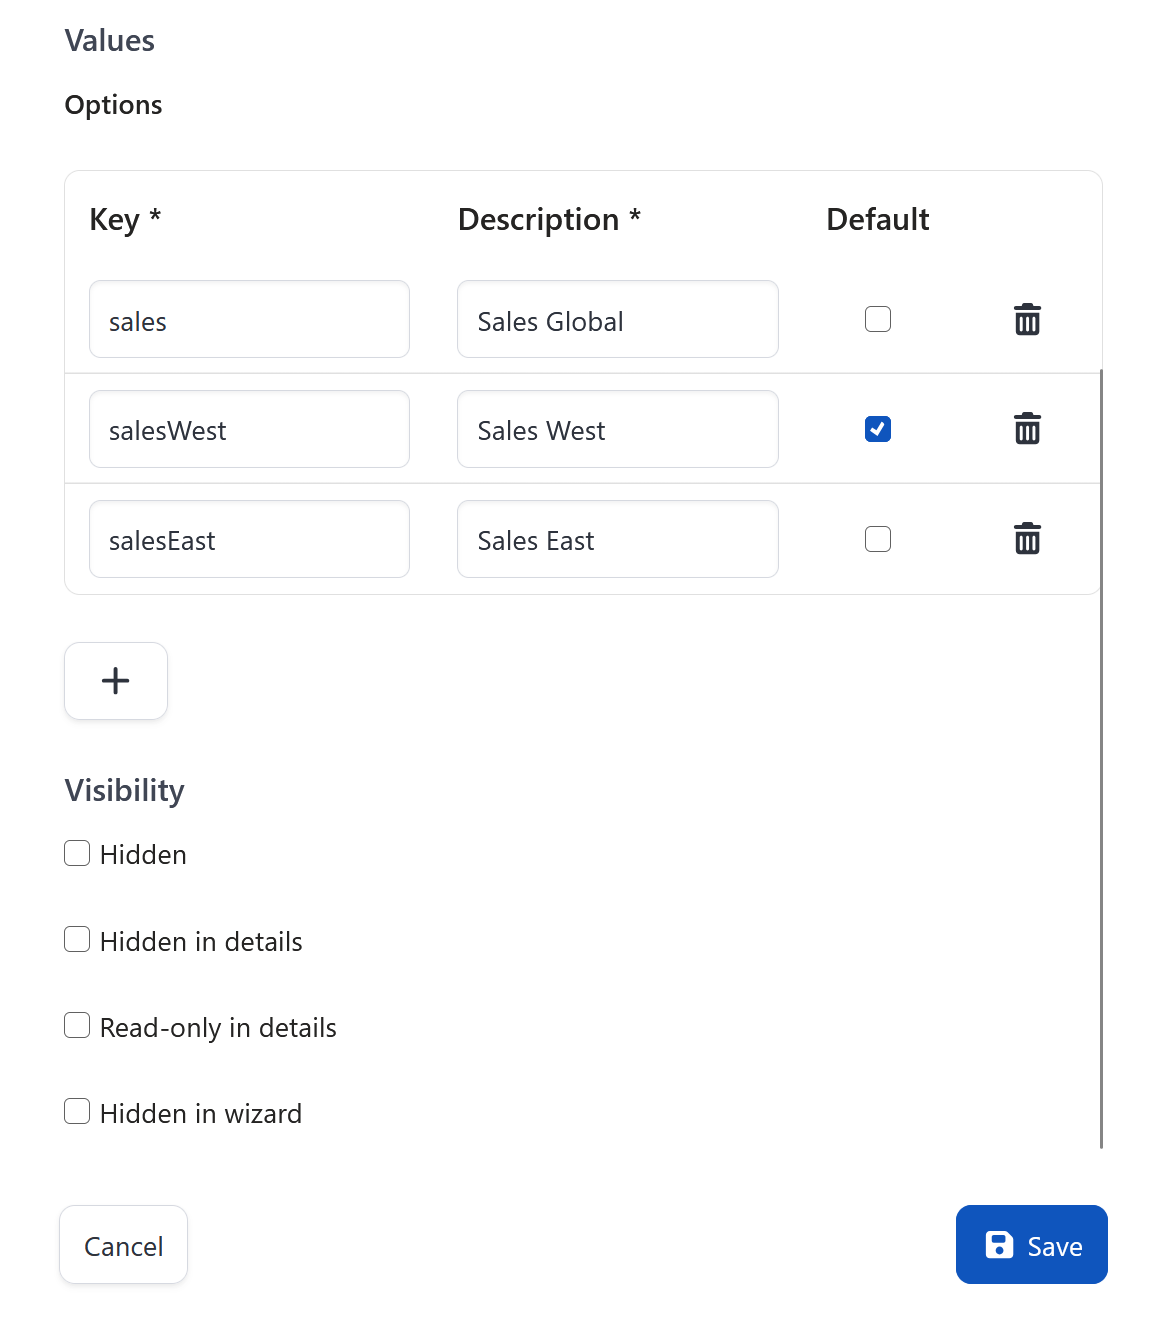
Task: Uncheck default for Sales West
Action: click(878, 429)
